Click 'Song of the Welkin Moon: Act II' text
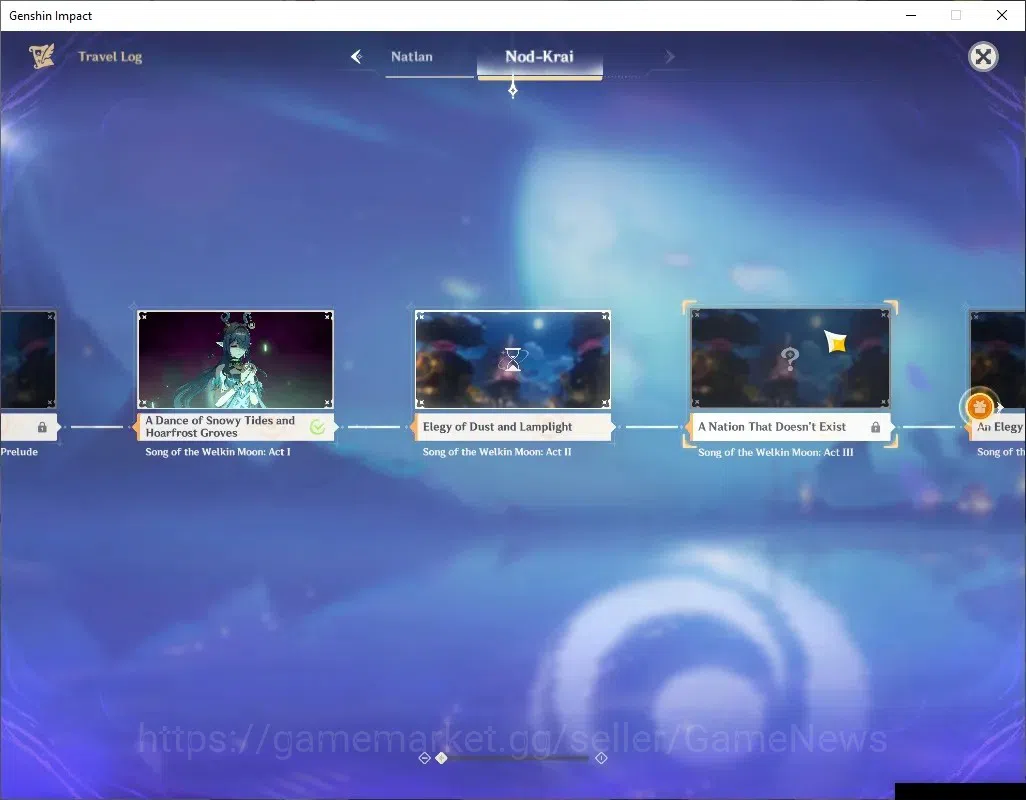This screenshot has height=800, width=1026. pos(497,452)
